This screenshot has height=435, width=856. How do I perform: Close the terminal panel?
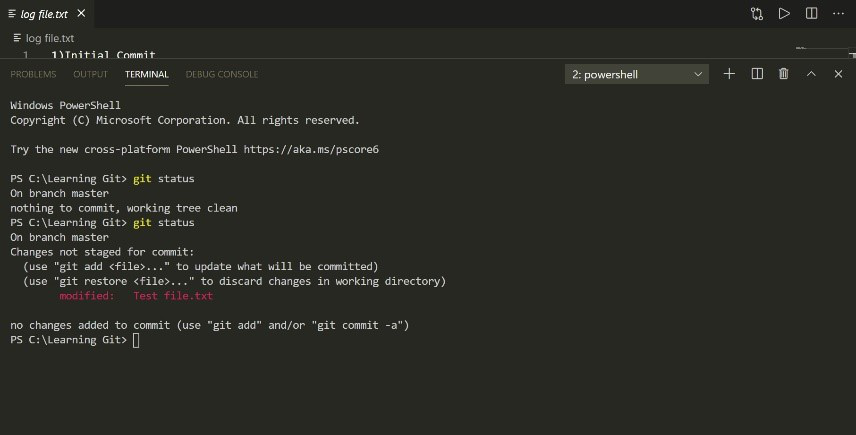pos(838,74)
